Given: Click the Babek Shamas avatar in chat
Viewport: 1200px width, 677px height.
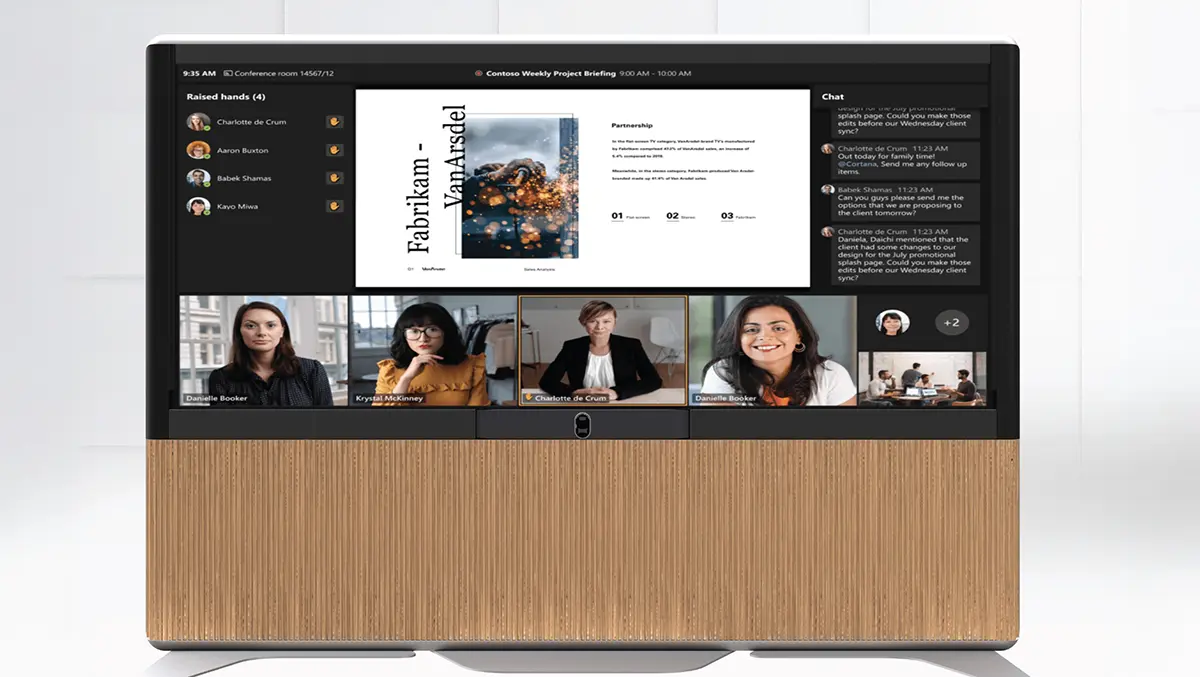Looking at the screenshot, I should tap(828, 189).
